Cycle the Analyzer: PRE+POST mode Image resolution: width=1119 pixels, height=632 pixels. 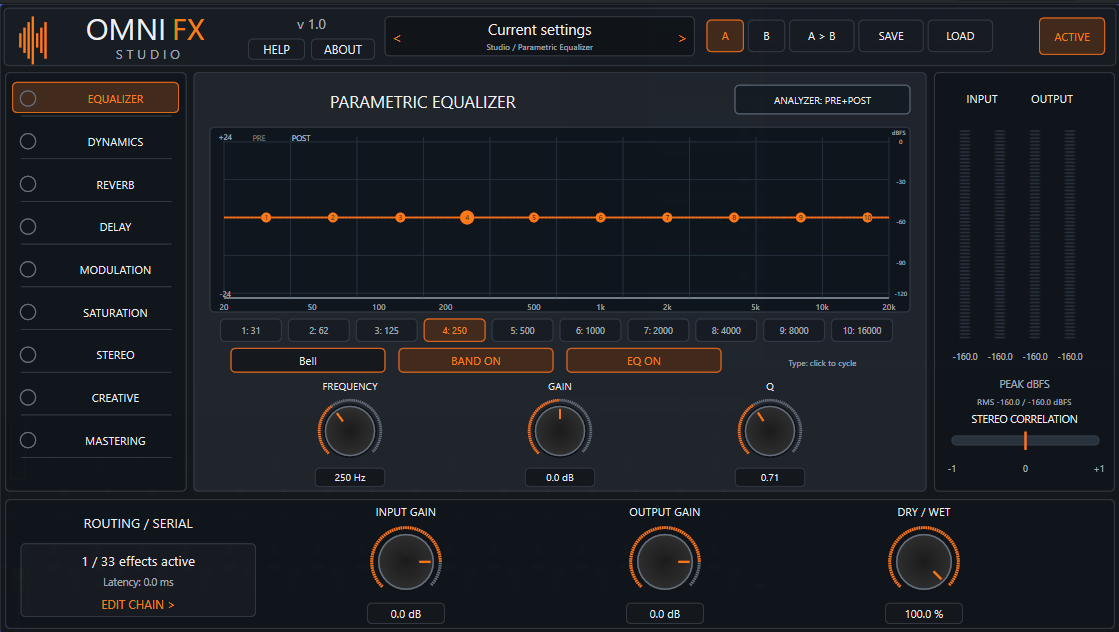pyautogui.click(x=822, y=100)
